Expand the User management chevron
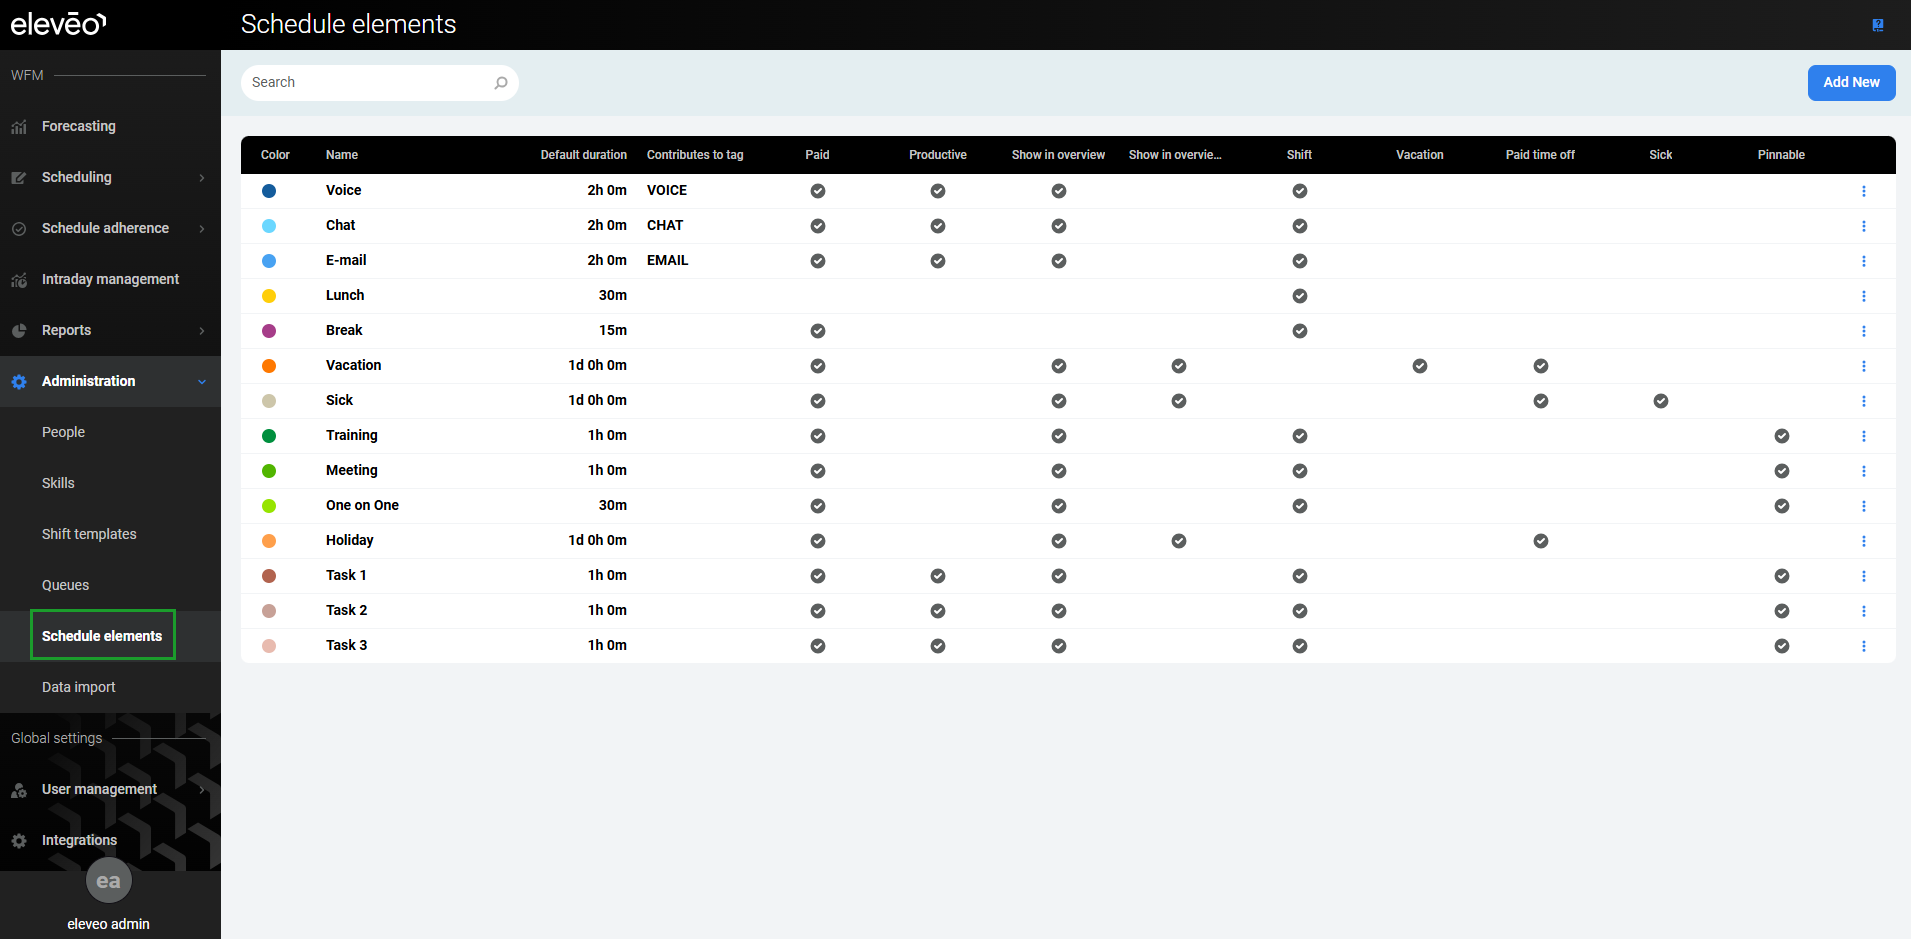Viewport: 1911px width, 939px height. click(x=202, y=790)
